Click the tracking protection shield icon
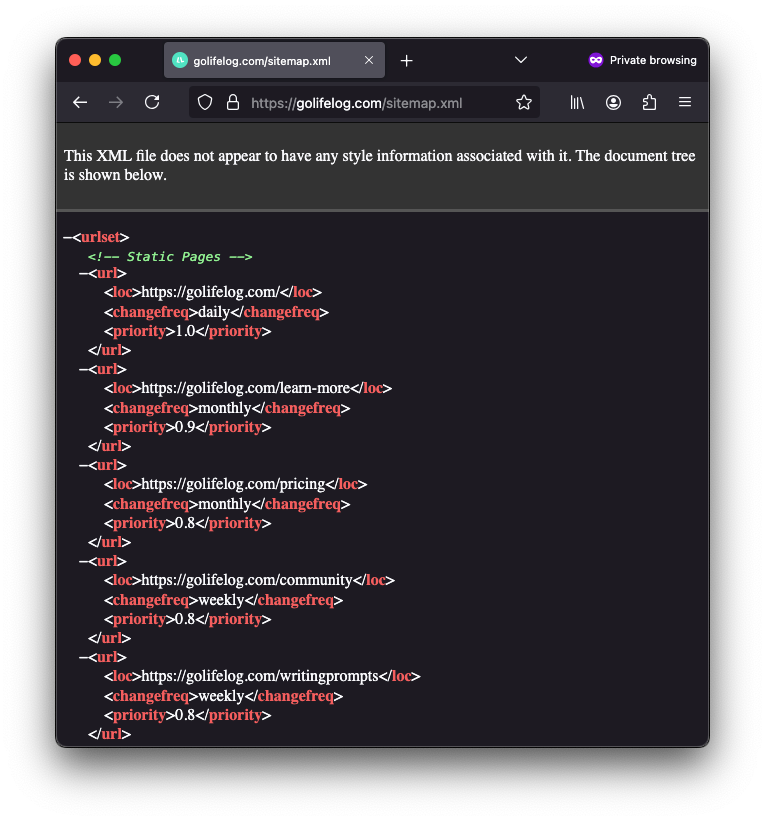Viewport: 765px width, 821px height. point(205,102)
